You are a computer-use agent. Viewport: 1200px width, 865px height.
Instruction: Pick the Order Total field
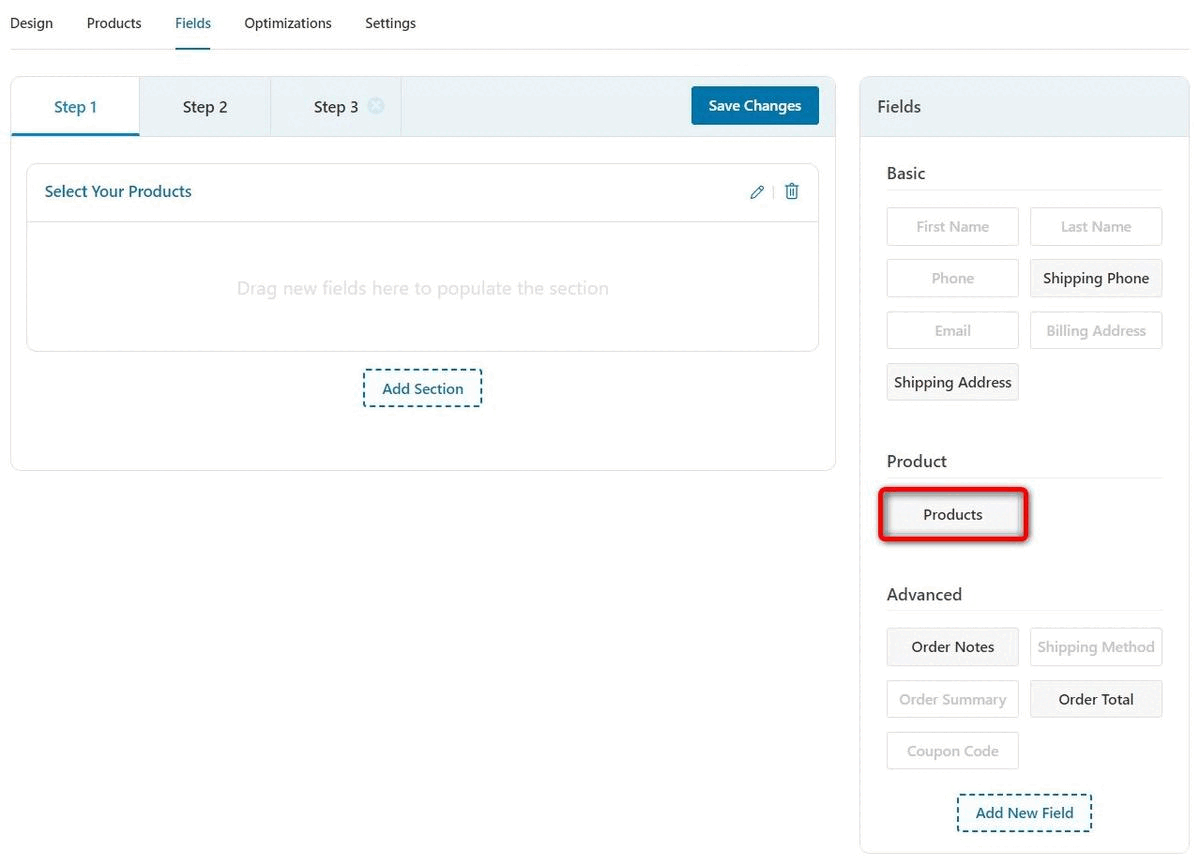[x=1096, y=699]
